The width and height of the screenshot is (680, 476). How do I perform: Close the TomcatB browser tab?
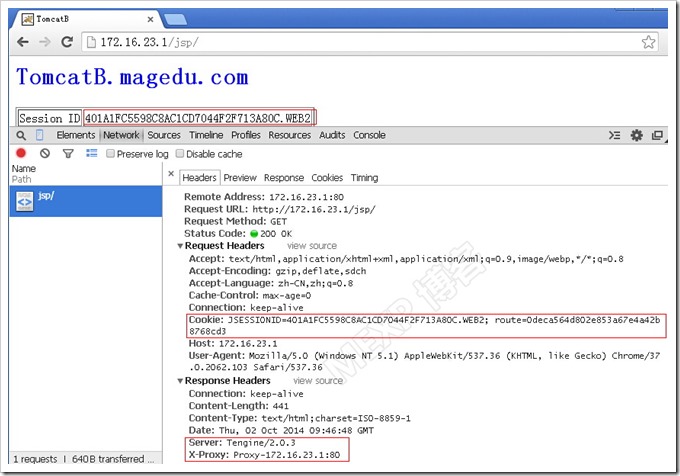click(x=150, y=20)
